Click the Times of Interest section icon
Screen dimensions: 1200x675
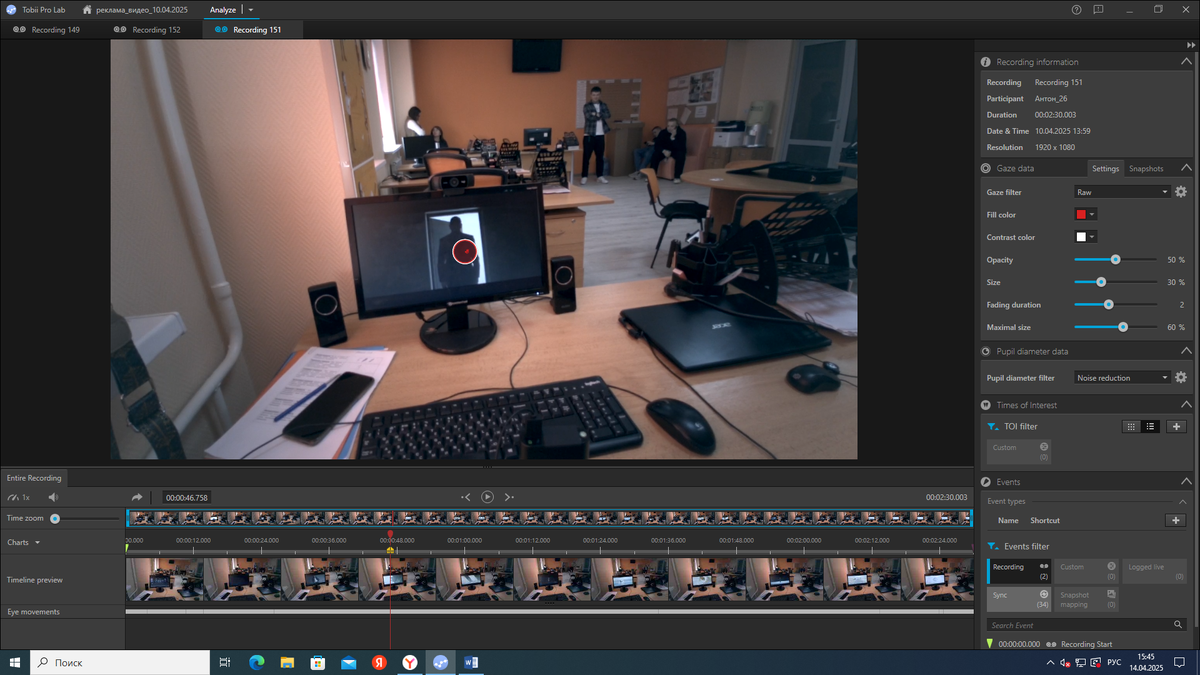click(986, 405)
